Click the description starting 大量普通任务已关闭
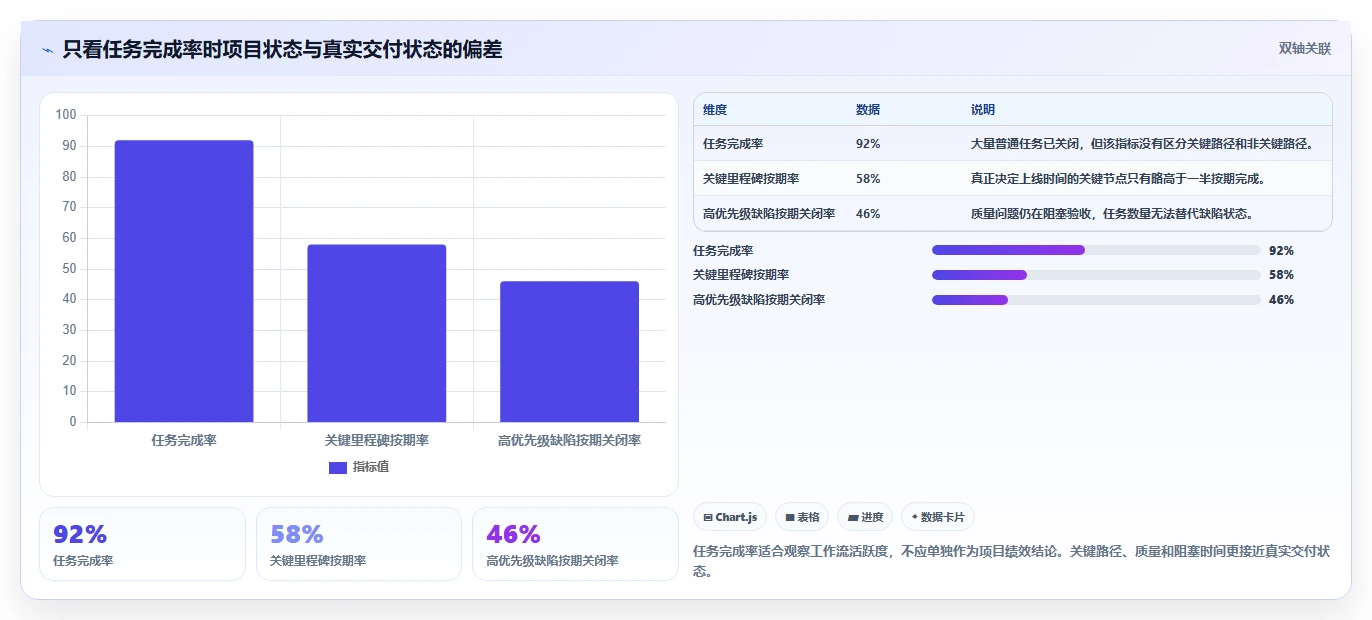The image size is (1372, 620). point(1142,144)
